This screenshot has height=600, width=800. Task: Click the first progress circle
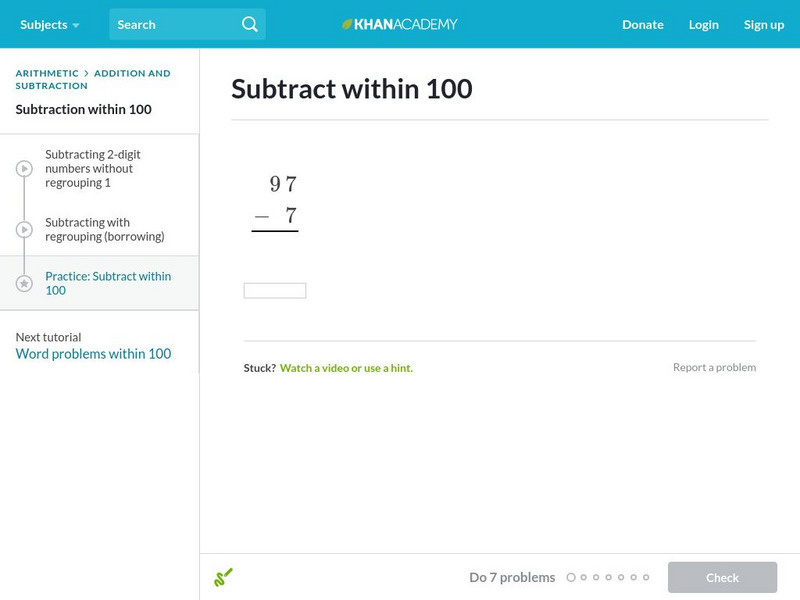click(x=571, y=577)
